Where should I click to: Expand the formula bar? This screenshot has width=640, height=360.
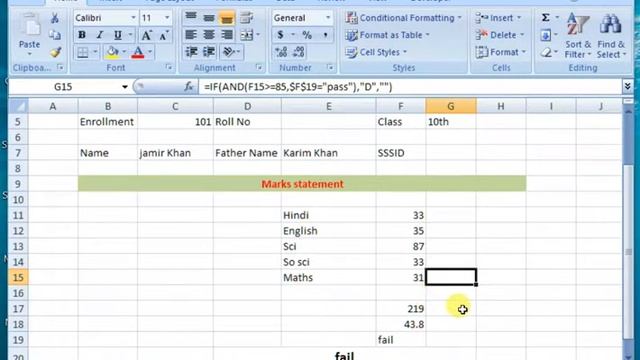[x=627, y=86]
